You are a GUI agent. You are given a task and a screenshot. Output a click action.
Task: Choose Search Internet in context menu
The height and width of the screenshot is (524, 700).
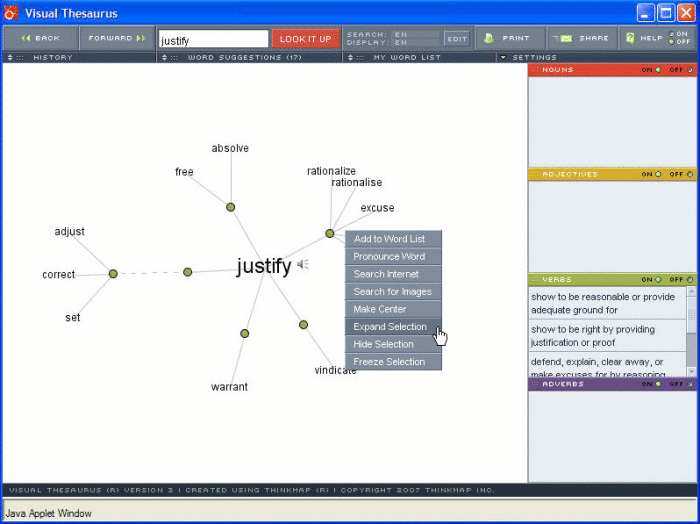(393, 274)
